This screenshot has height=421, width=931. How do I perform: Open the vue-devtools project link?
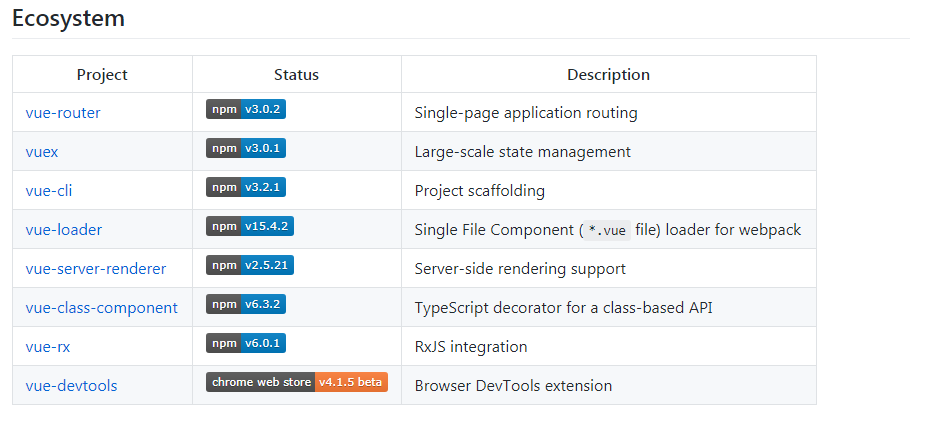click(71, 385)
